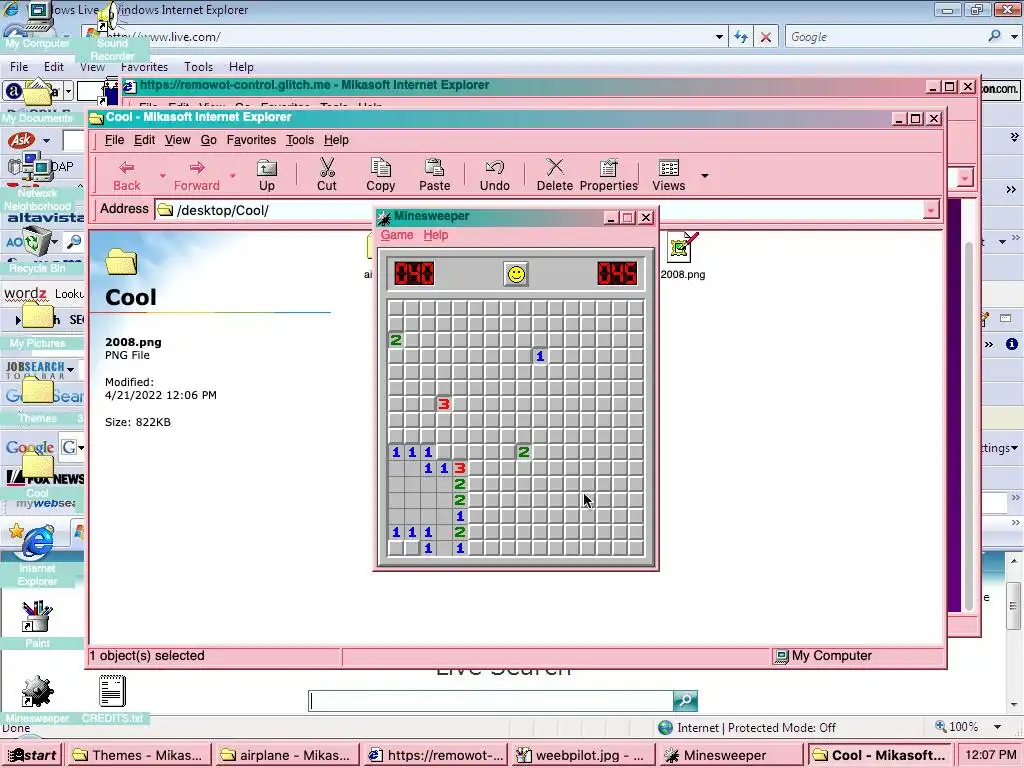Click the Sound Recorder desktop icon
Viewport: 1024px width, 768px height.
coord(110,16)
